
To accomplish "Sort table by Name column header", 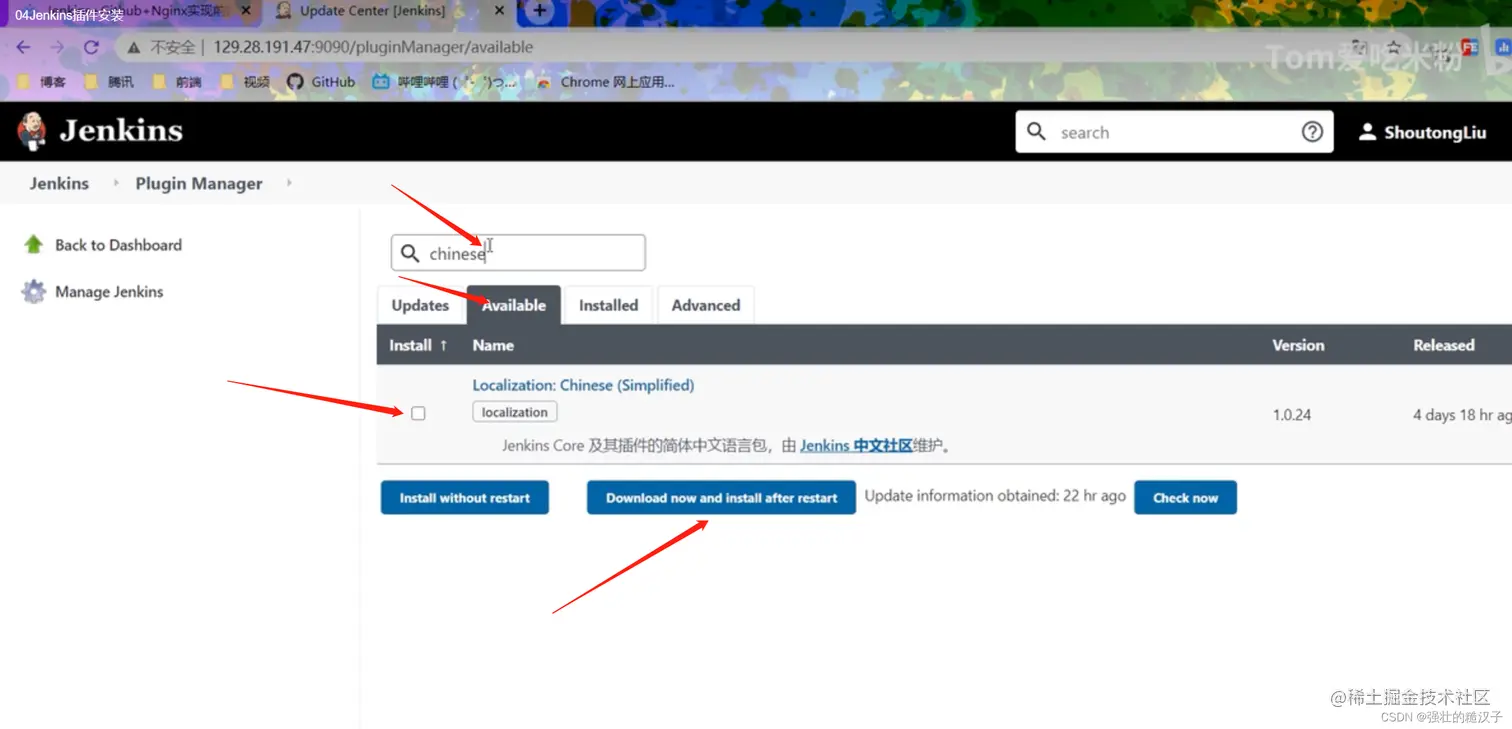I will (x=493, y=345).
